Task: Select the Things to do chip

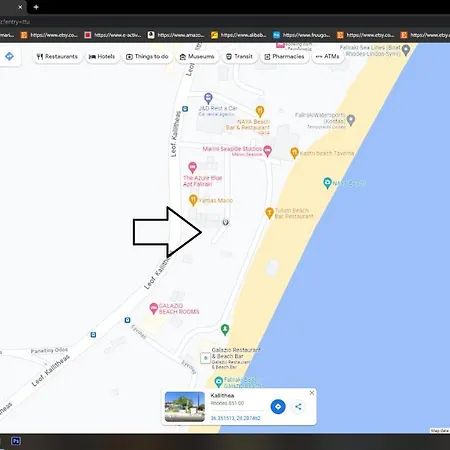Action: 147,57
